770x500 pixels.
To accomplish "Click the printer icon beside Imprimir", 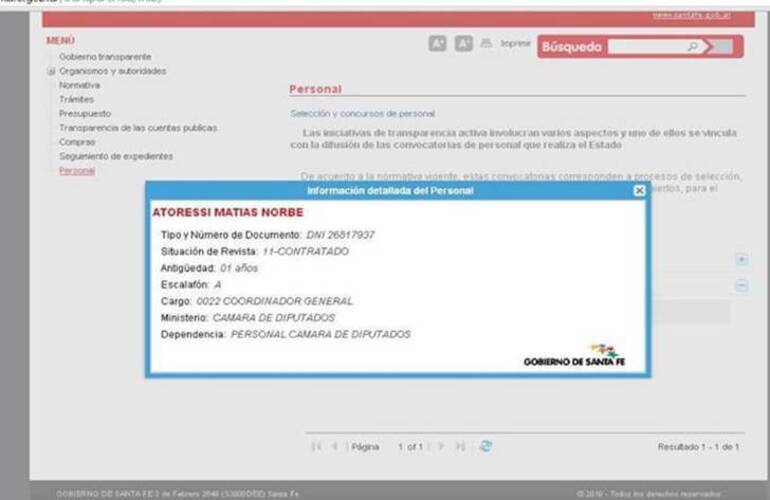I will (486, 43).
